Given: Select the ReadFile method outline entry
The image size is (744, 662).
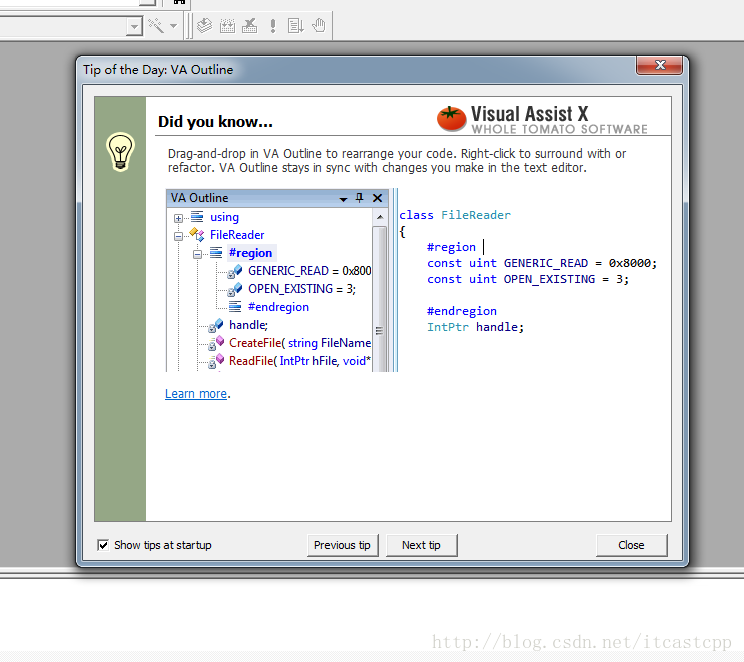Looking at the screenshot, I should (x=300, y=361).
